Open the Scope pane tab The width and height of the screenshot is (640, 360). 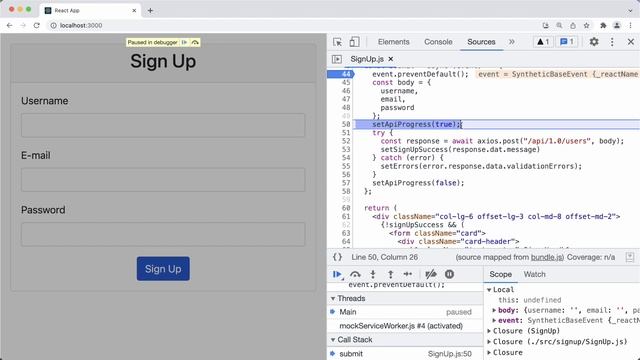tap(500, 274)
